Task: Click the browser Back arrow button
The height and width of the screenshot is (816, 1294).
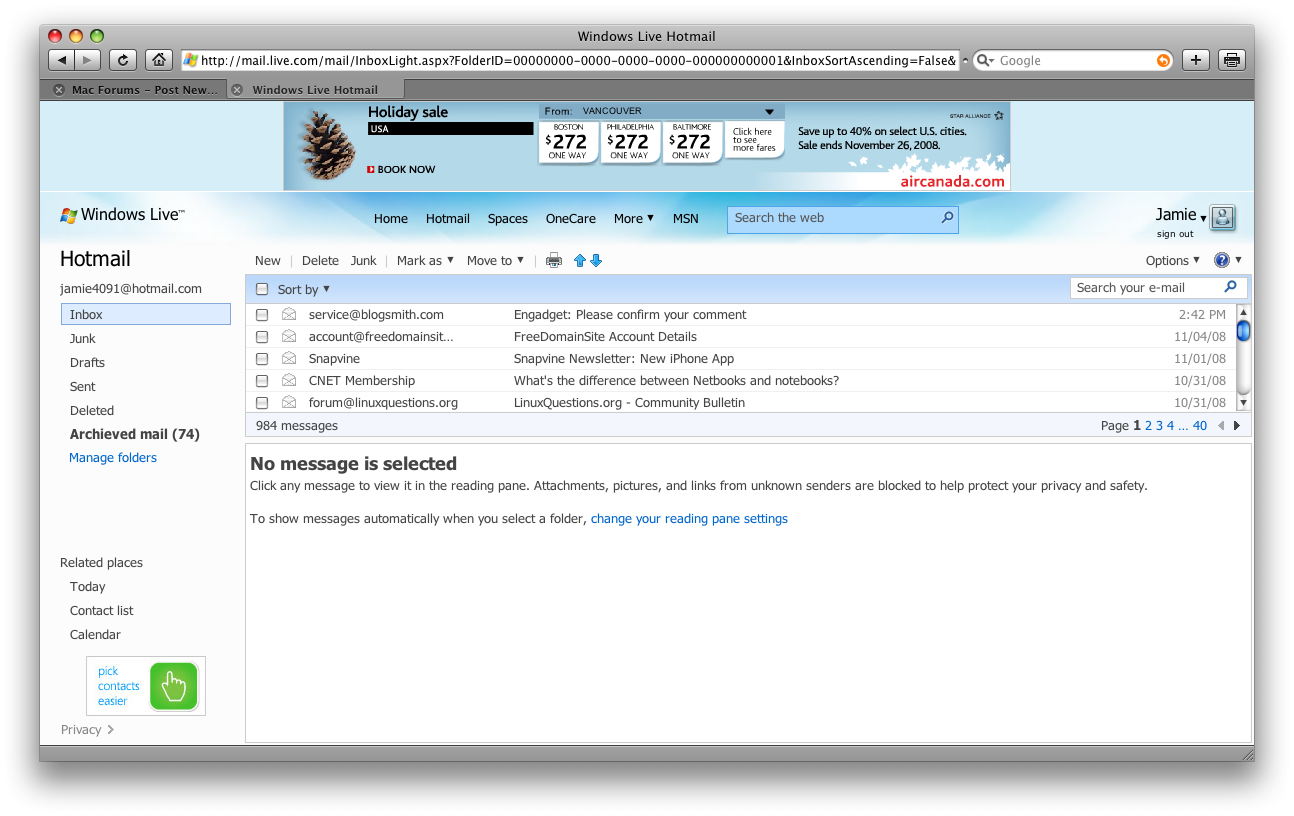Action: pos(62,60)
